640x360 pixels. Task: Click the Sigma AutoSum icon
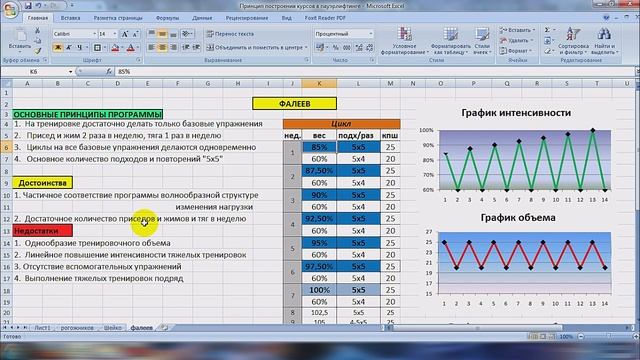click(547, 30)
